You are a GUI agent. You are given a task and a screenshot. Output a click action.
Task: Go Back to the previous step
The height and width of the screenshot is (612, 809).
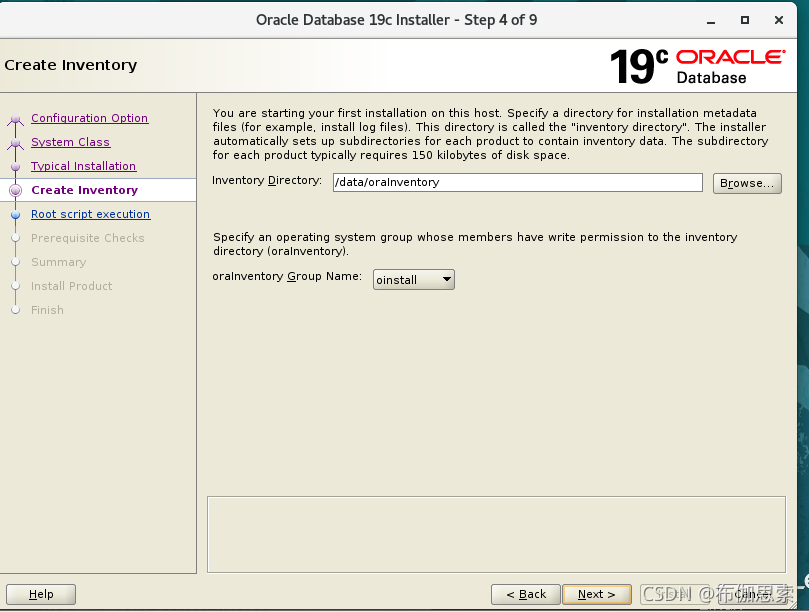[x=526, y=594]
